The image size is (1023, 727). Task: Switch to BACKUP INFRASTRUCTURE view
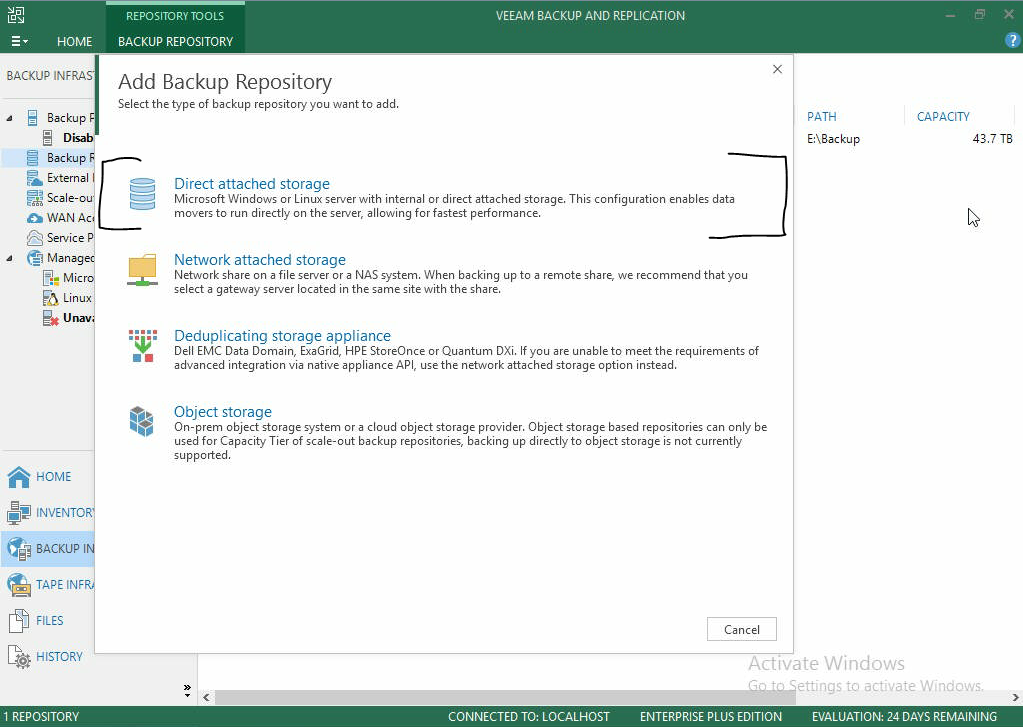point(49,548)
